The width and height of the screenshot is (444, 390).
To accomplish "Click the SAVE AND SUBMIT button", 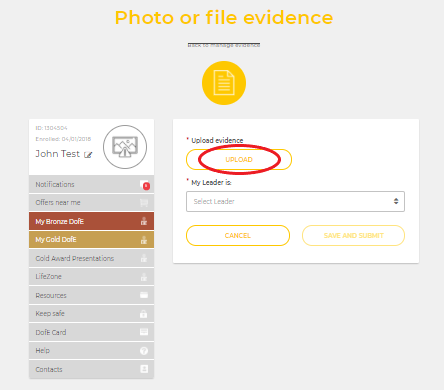I will [x=353, y=235].
